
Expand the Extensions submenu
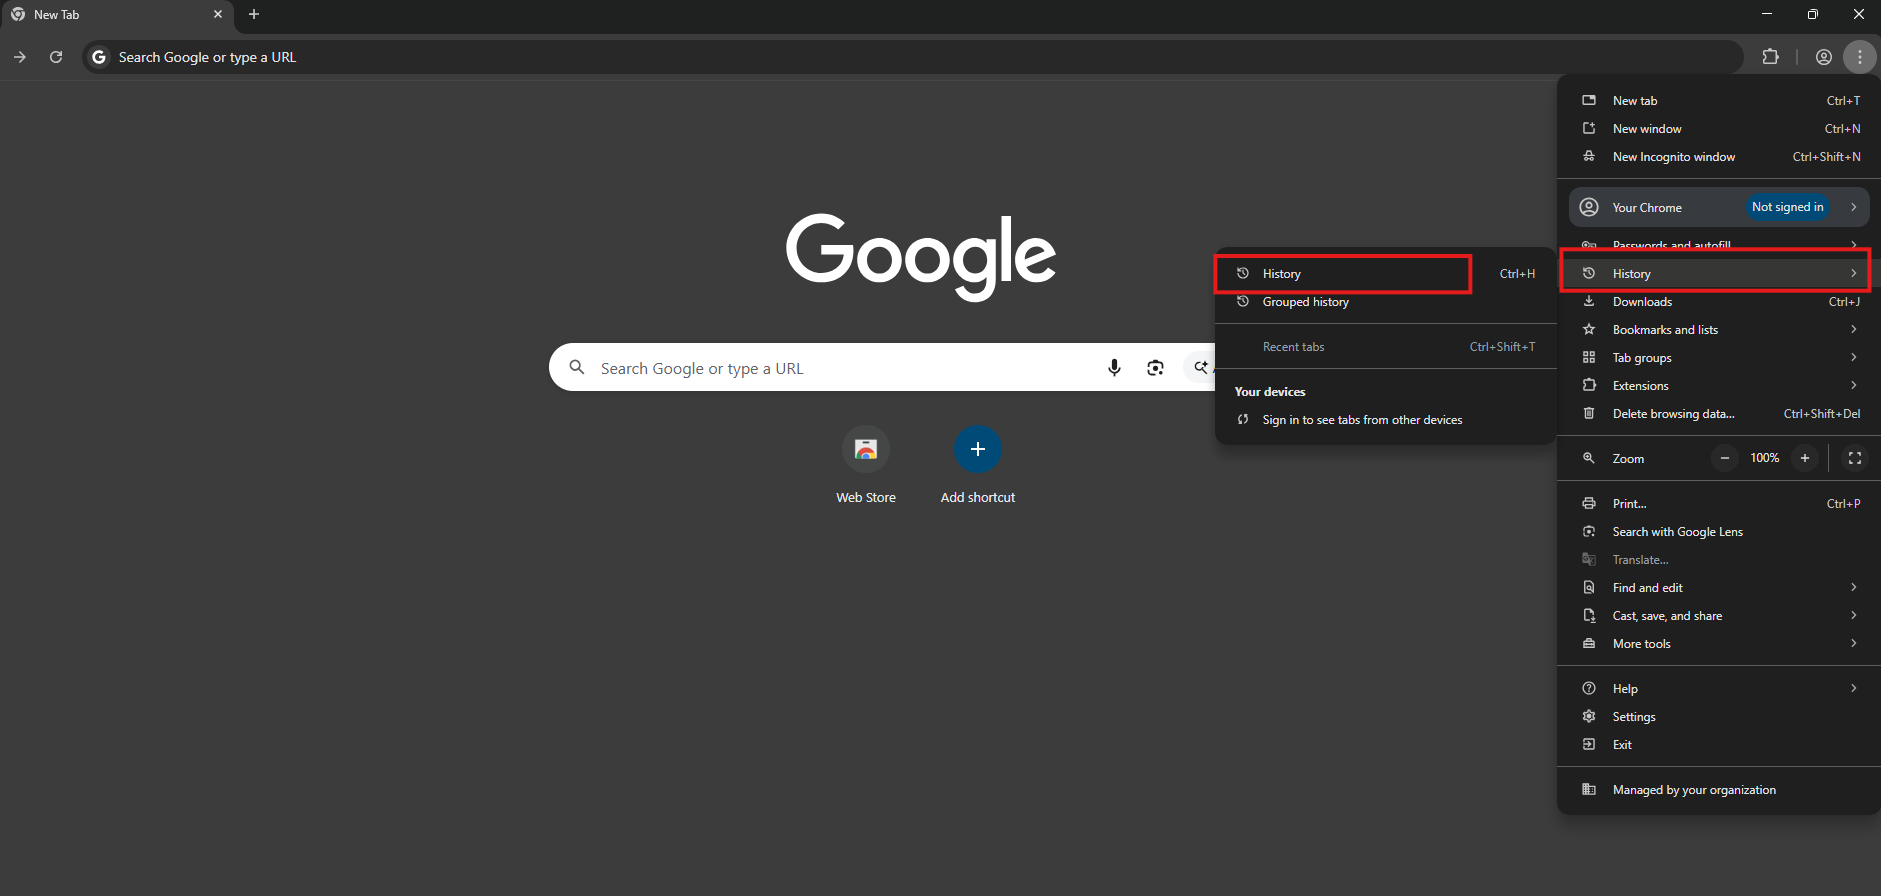click(x=1719, y=385)
